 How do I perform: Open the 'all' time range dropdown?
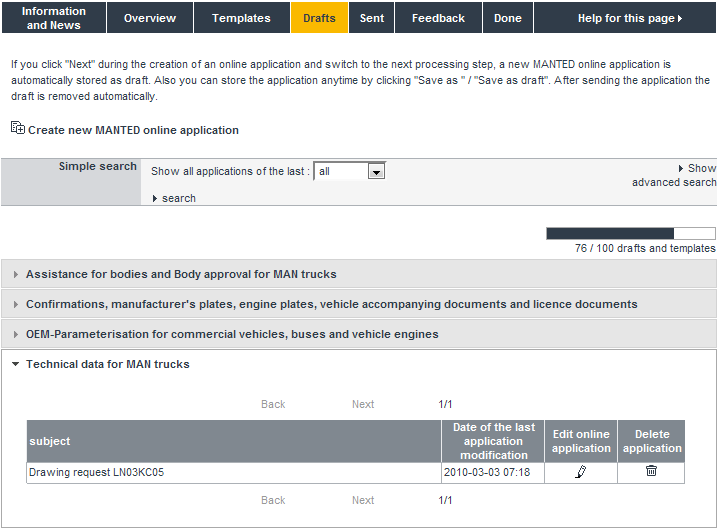tap(349, 171)
